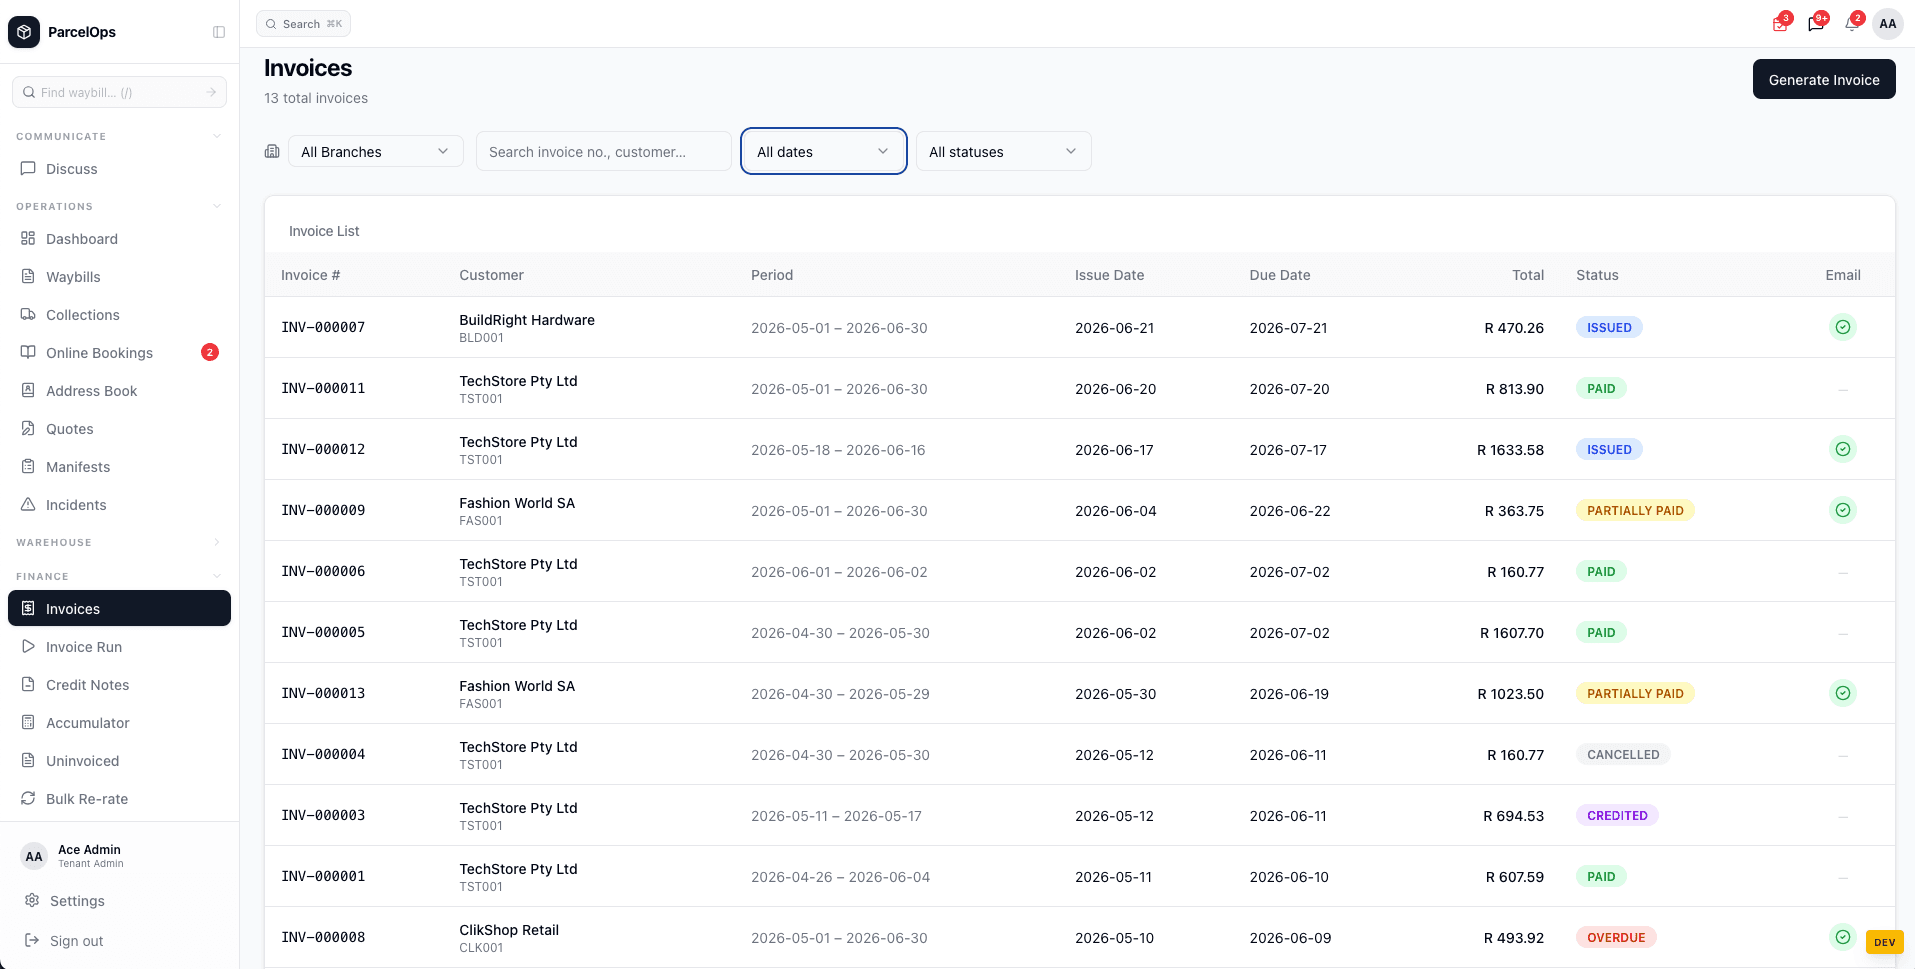Collapse the Communicate section
The image size is (1915, 969).
coord(217,136)
